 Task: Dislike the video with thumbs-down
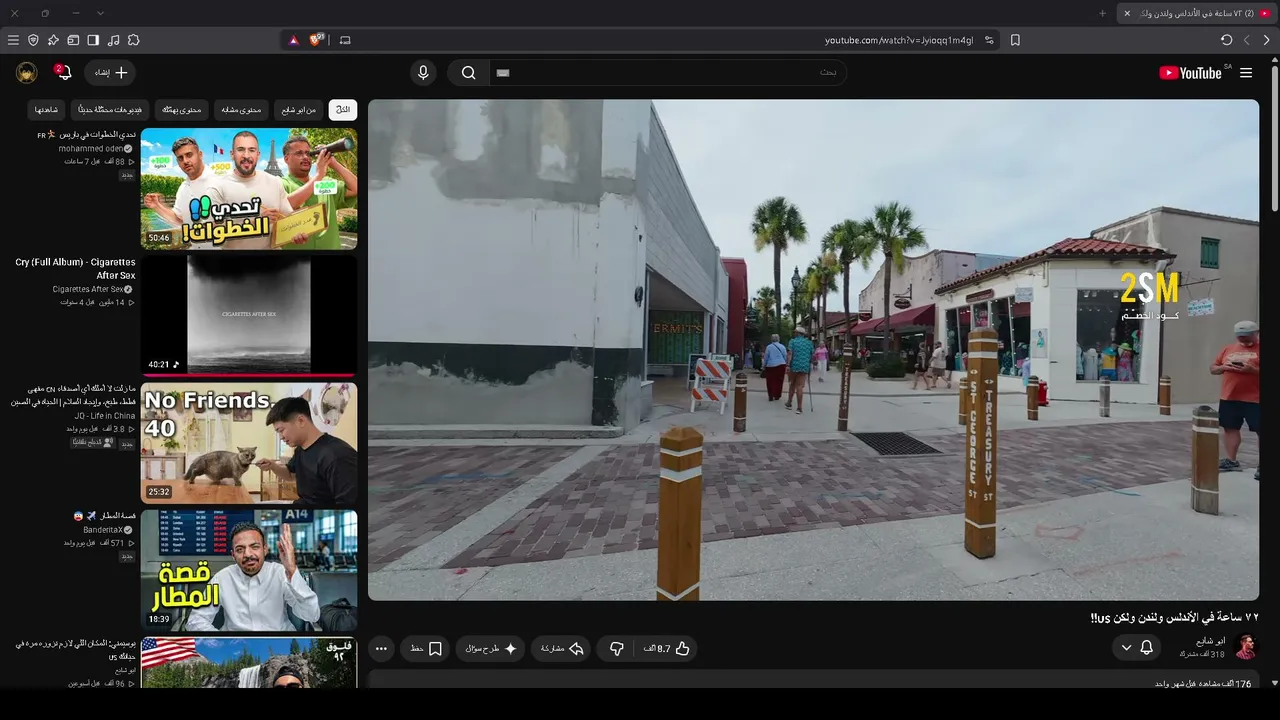(x=617, y=649)
